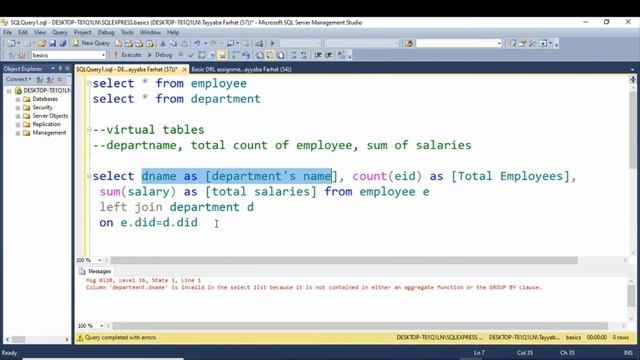
Task: Open the Edit menu
Action: (23, 32)
